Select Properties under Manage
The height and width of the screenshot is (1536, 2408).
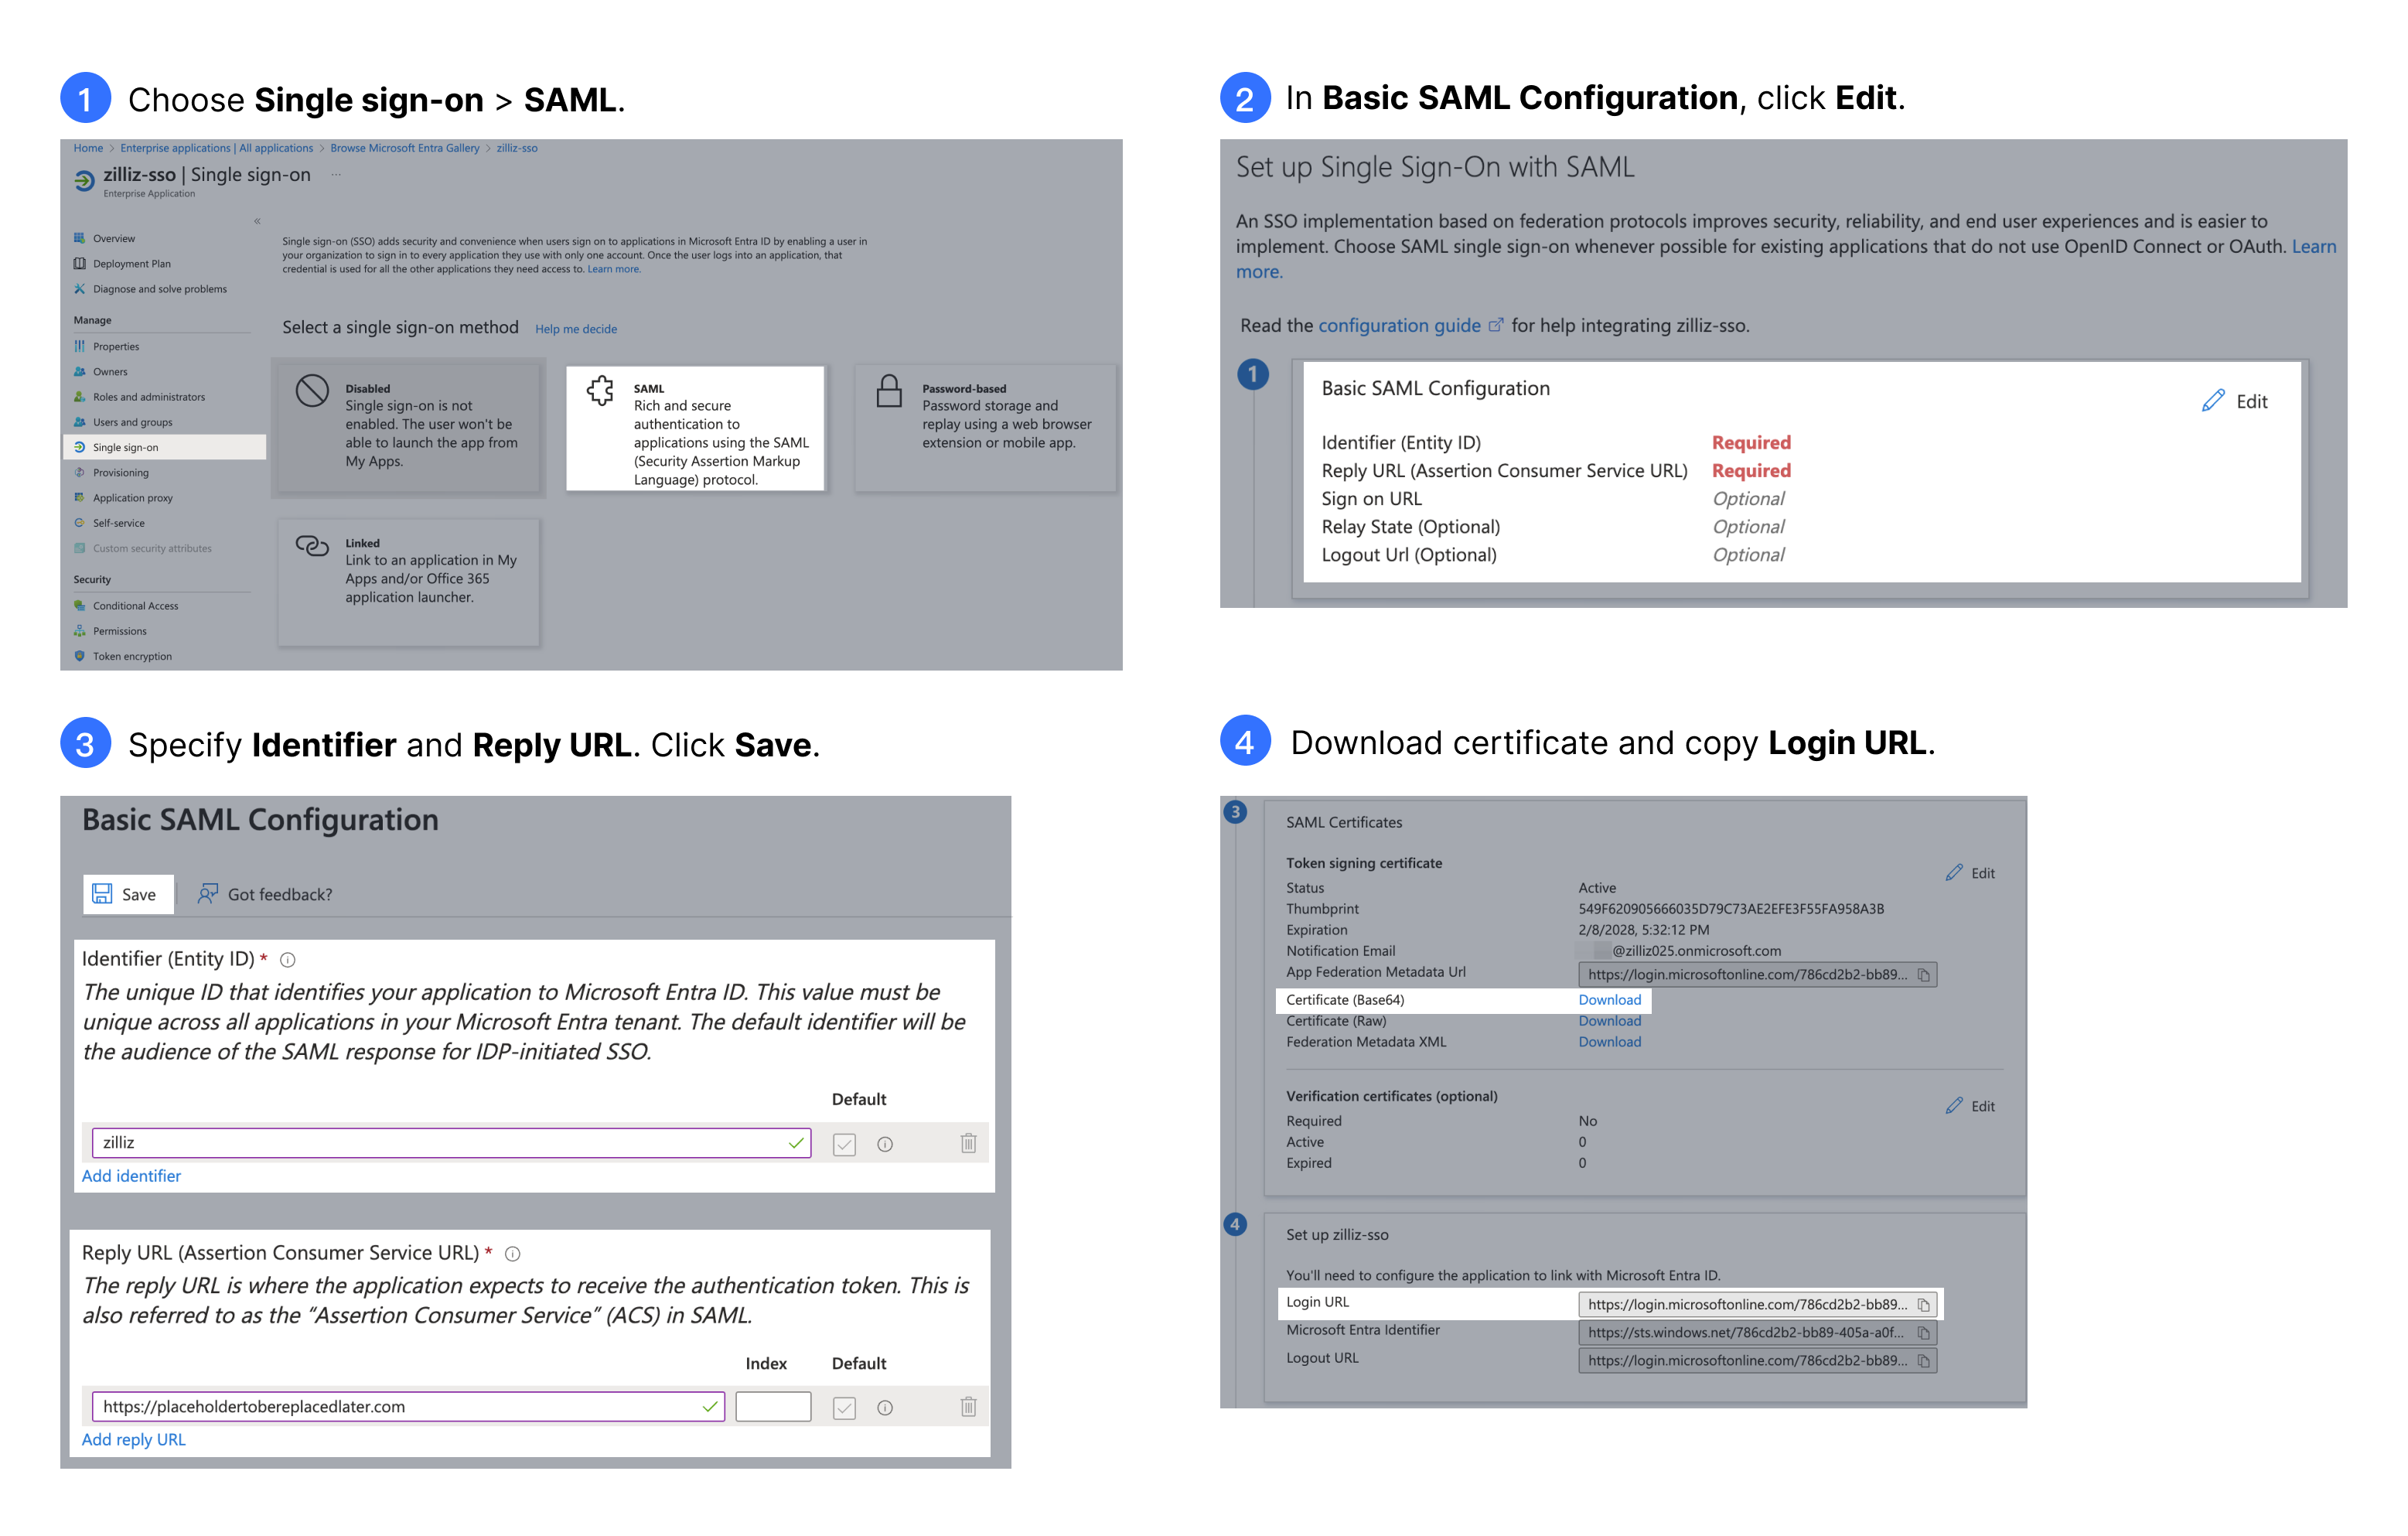click(115, 346)
